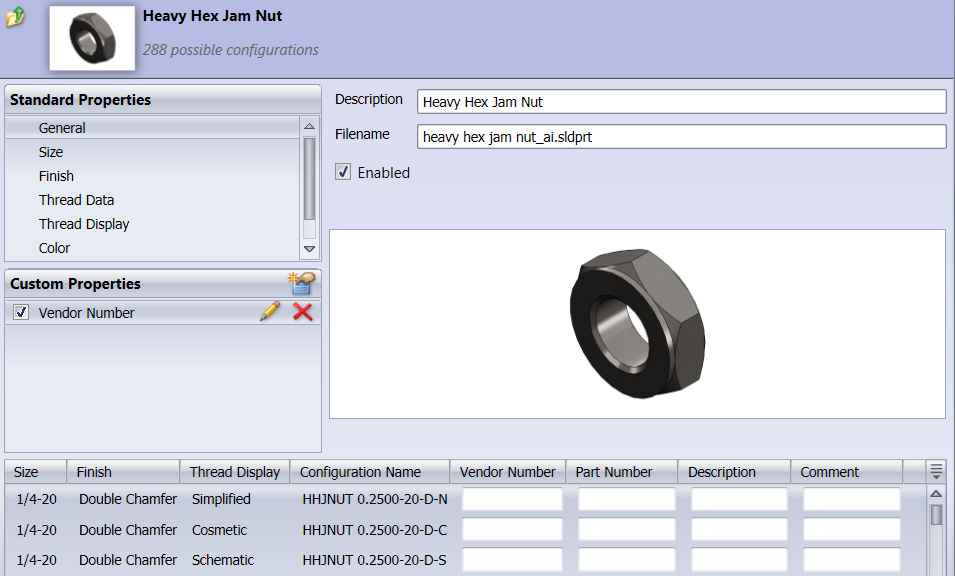Viewport: 955px width, 576px height.
Task: Click the Filename input field
Action: [x=680, y=137]
